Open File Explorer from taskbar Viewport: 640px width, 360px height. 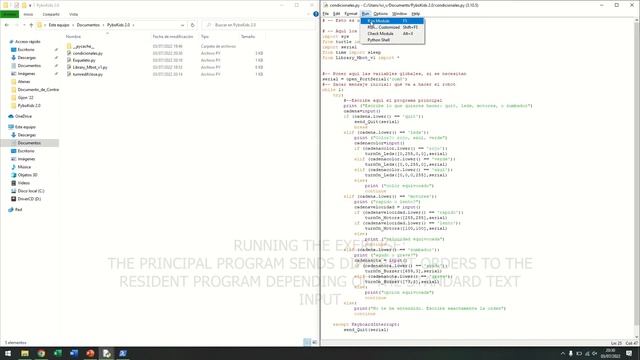click(x=24, y=353)
